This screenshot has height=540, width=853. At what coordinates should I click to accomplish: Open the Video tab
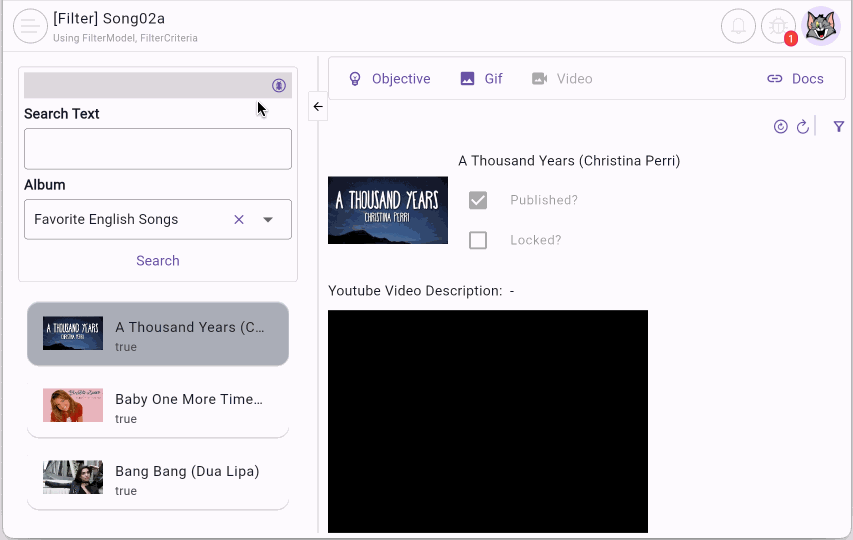[562, 79]
